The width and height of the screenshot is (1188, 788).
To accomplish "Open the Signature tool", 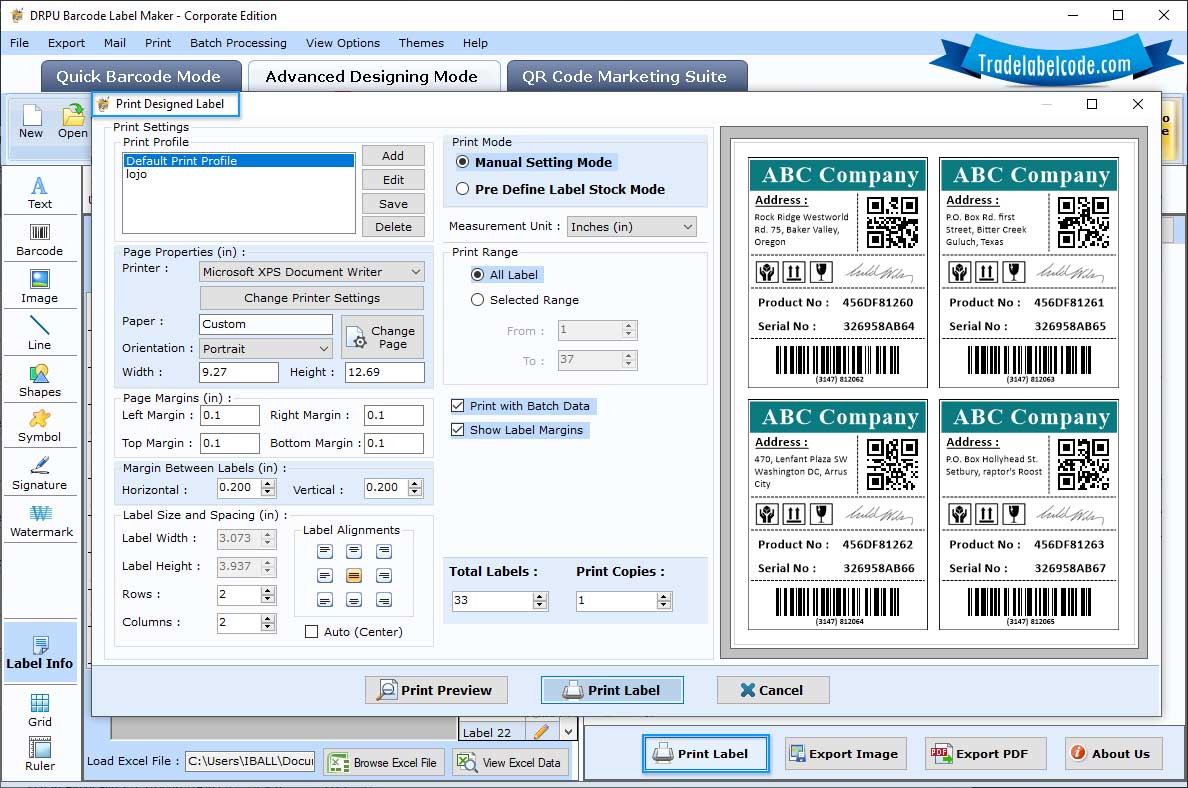I will coord(39,474).
